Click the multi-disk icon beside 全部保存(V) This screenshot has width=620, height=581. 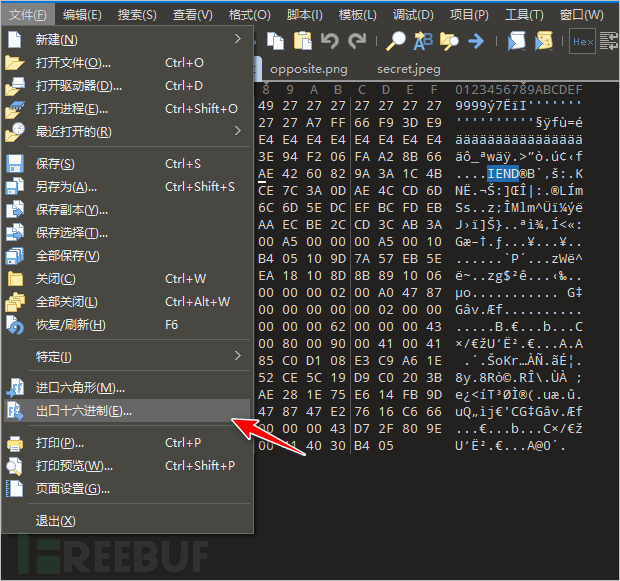[x=15, y=256]
